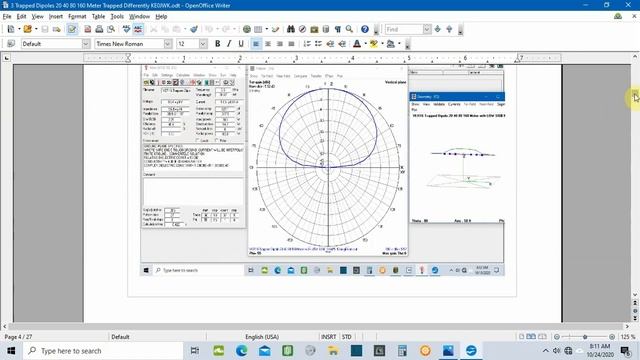Open Data Sources

[326, 29]
